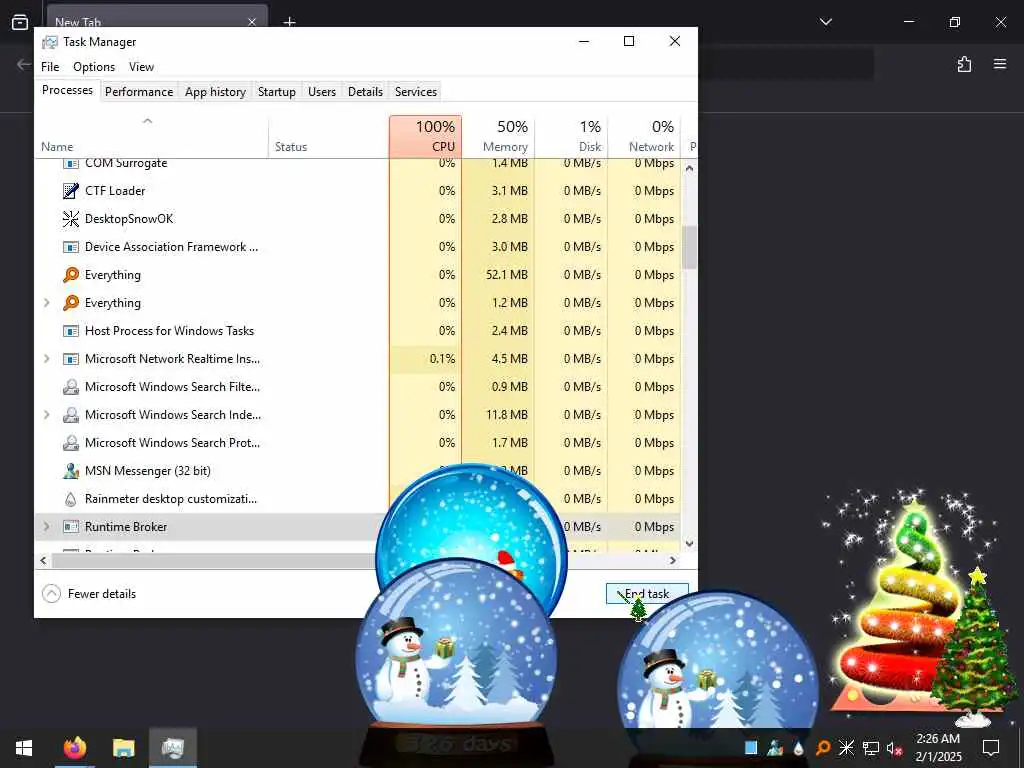The height and width of the screenshot is (768, 1024).
Task: Open the File menu in Task Manager
Action: [50, 67]
